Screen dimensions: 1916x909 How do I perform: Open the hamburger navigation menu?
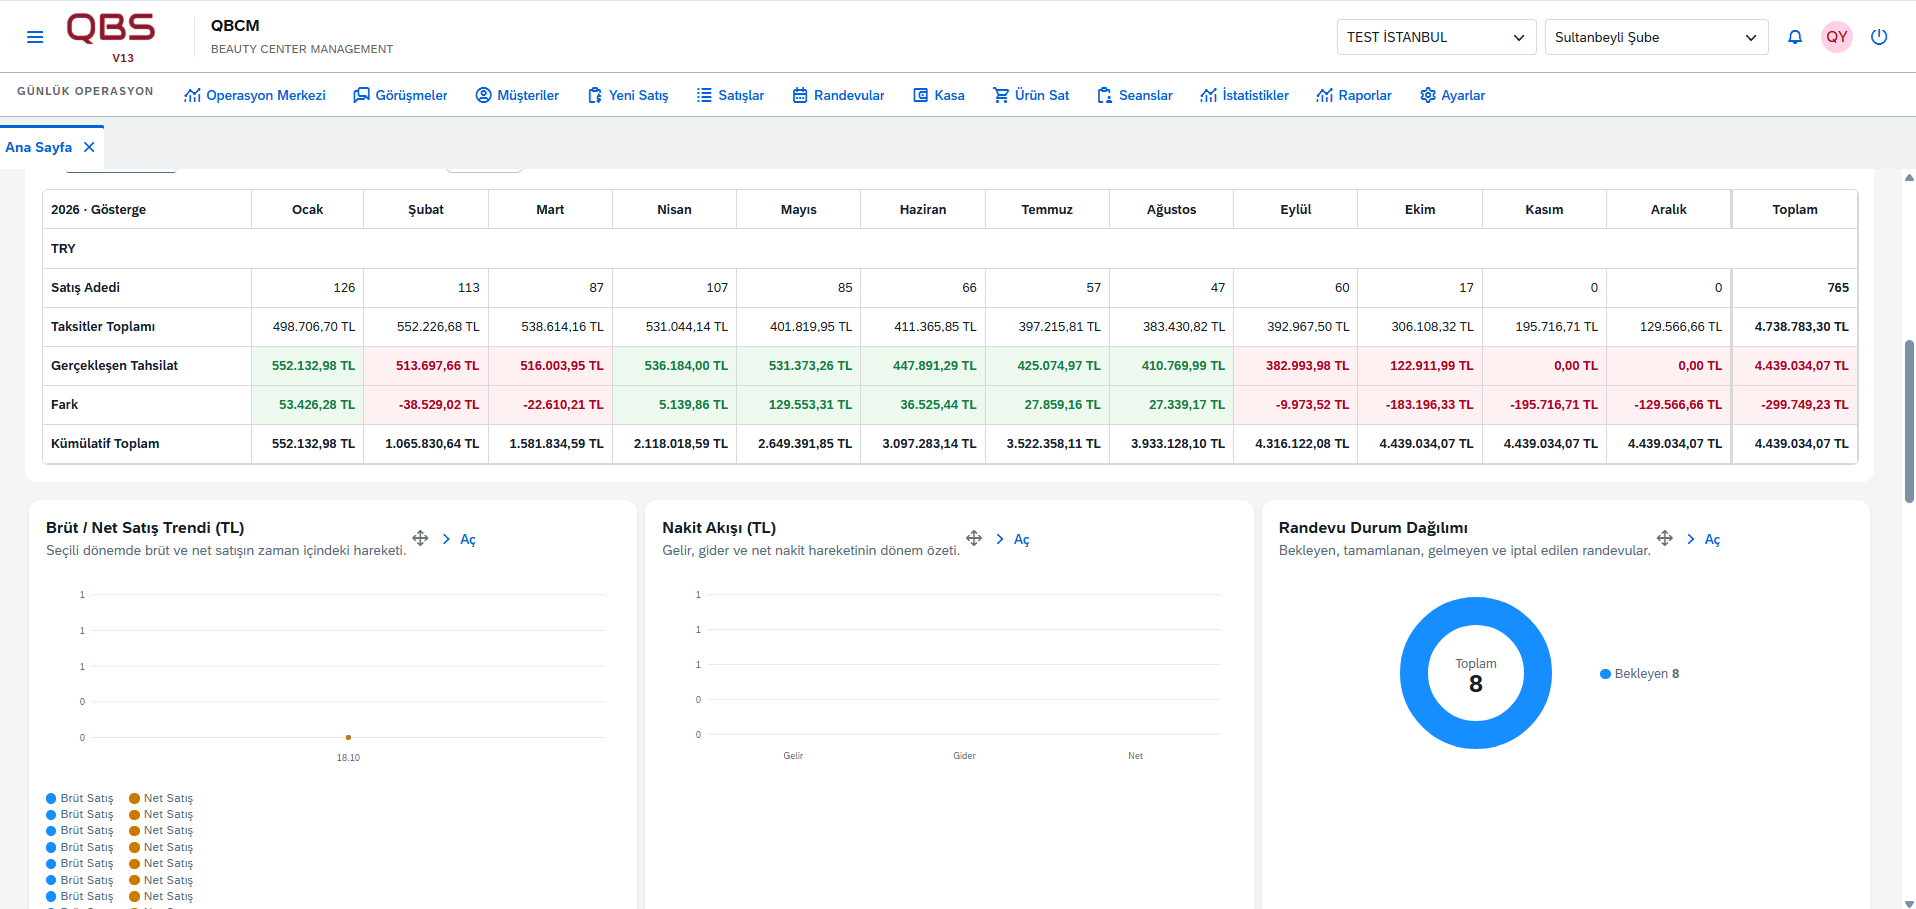(35, 37)
